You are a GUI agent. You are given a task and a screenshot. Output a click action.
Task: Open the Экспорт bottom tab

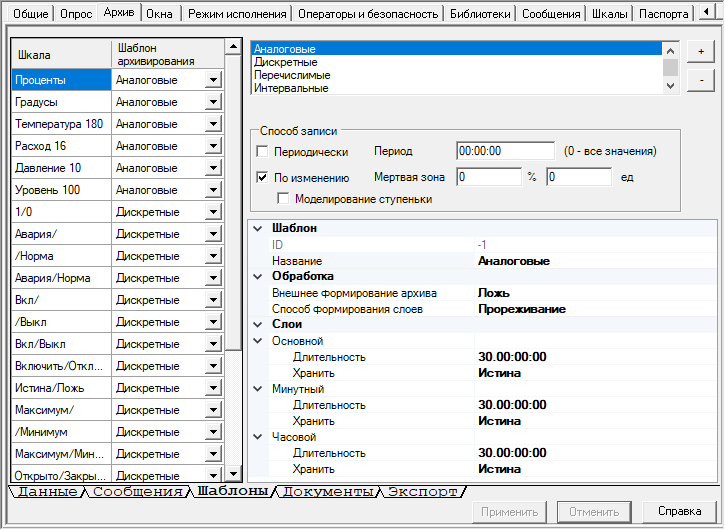click(423, 492)
